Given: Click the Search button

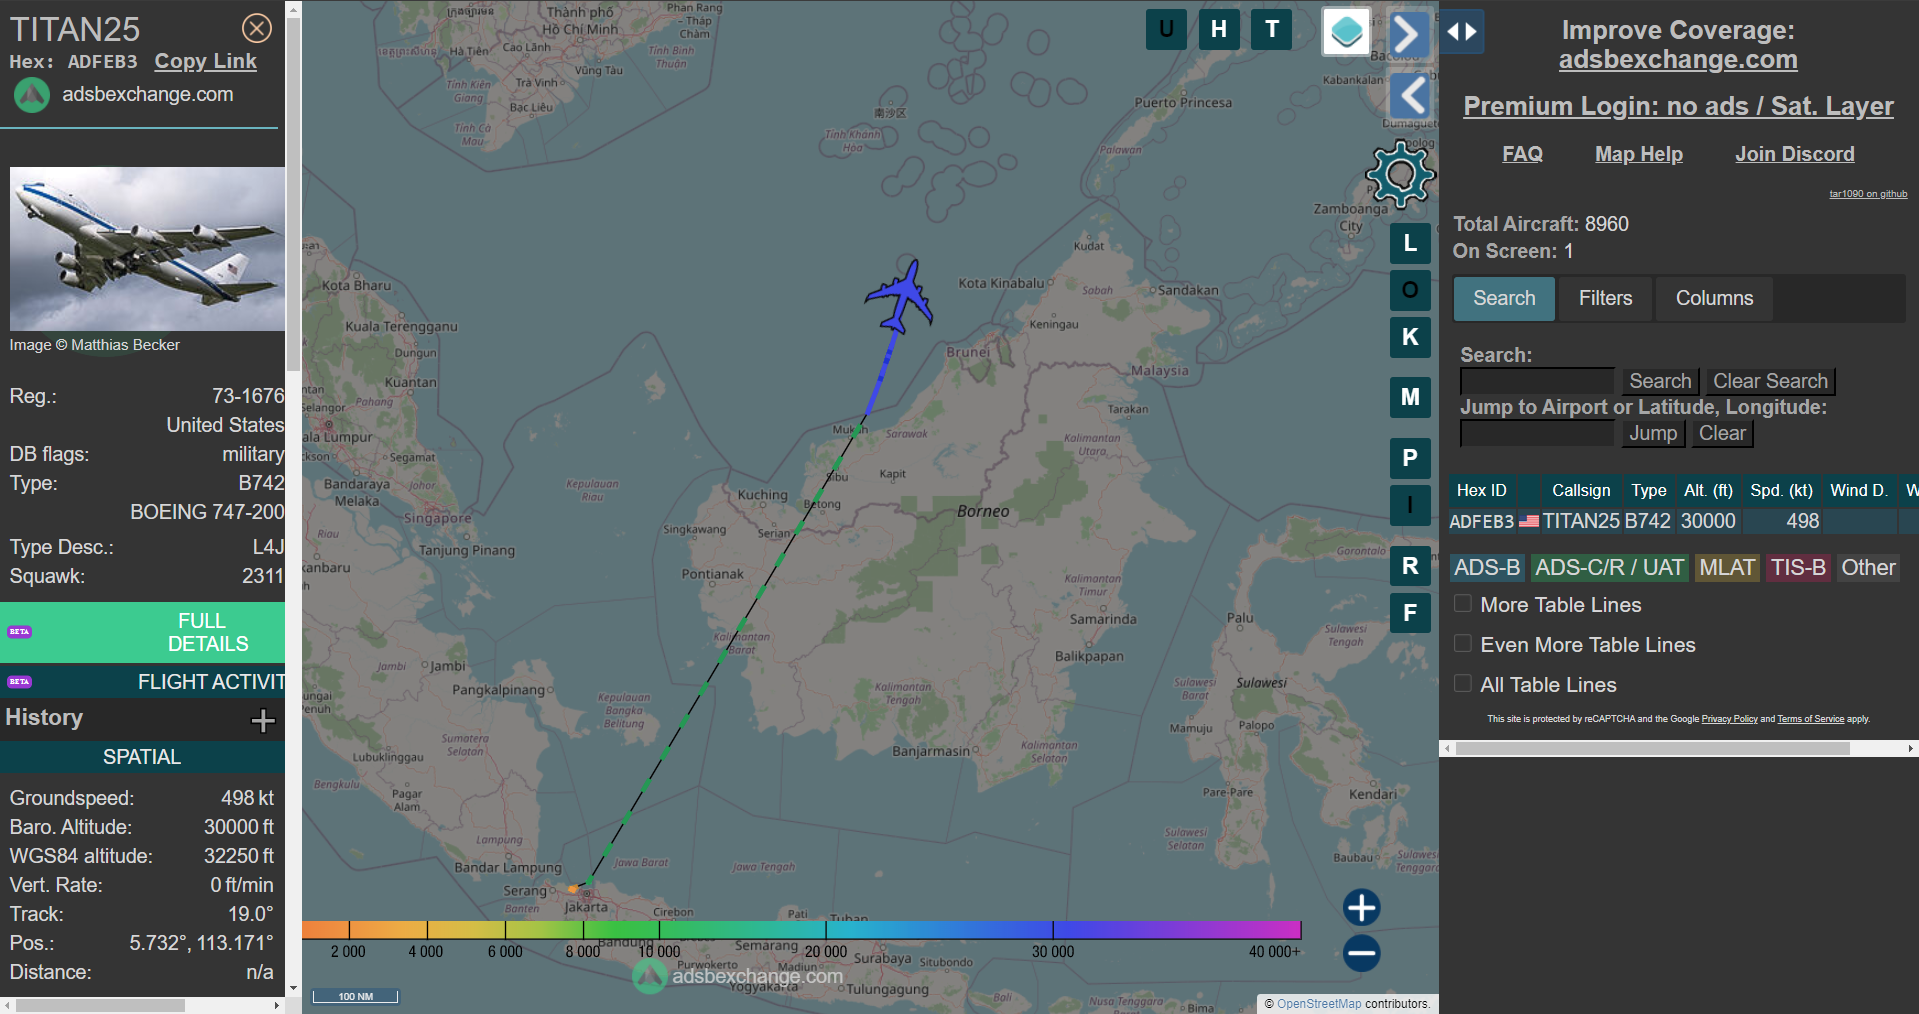Looking at the screenshot, I should (1660, 381).
